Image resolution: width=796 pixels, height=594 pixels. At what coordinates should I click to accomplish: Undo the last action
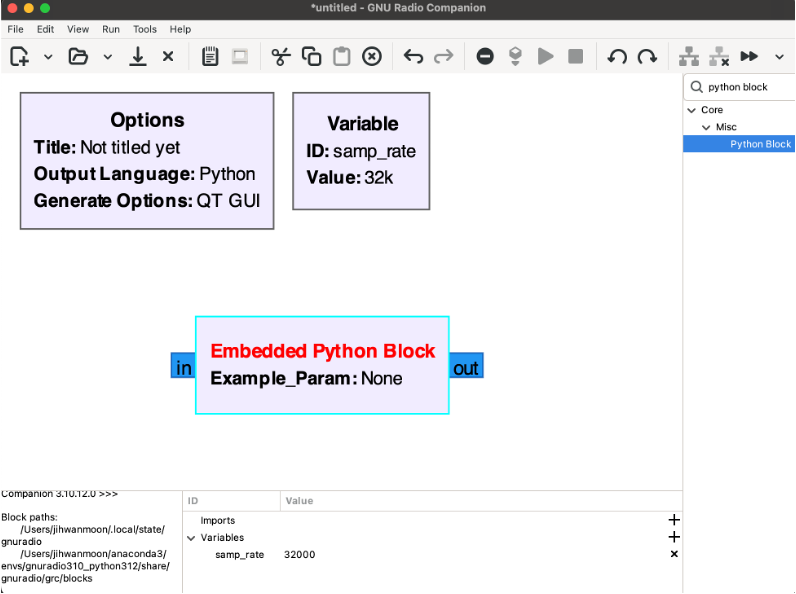(413, 56)
